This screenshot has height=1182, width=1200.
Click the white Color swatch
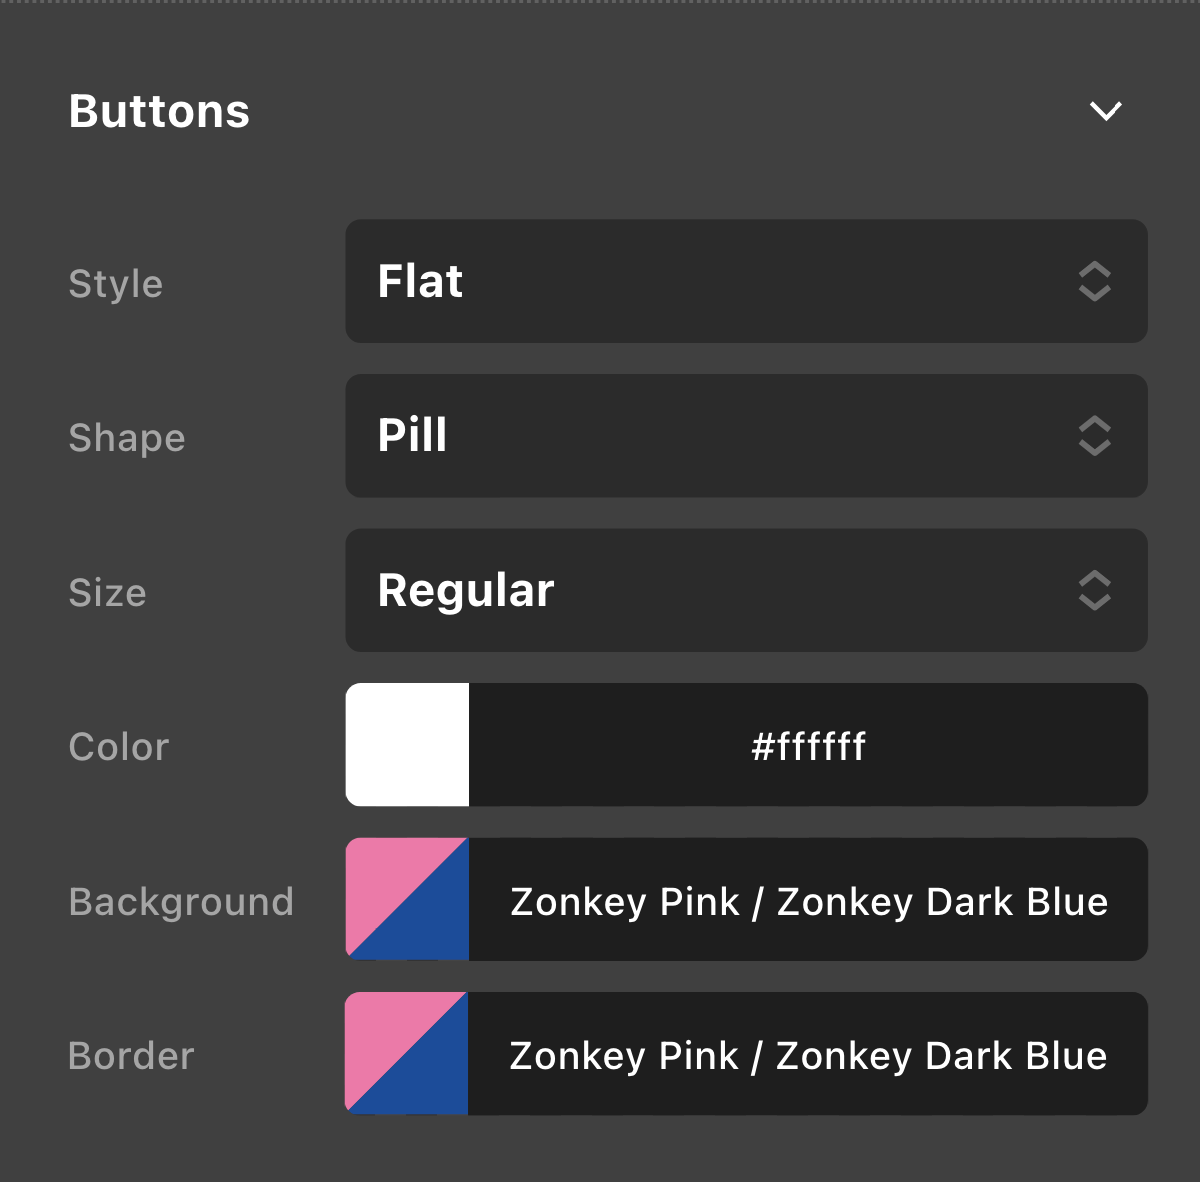tap(408, 745)
